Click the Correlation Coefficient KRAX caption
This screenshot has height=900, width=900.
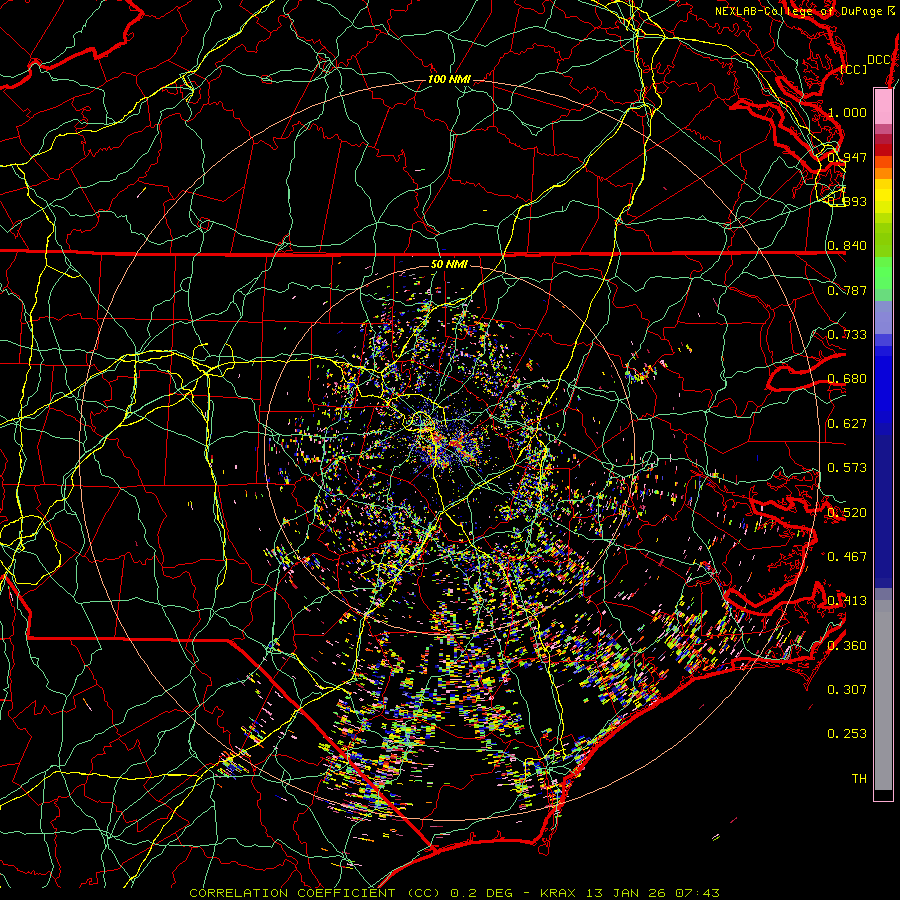(x=454, y=893)
